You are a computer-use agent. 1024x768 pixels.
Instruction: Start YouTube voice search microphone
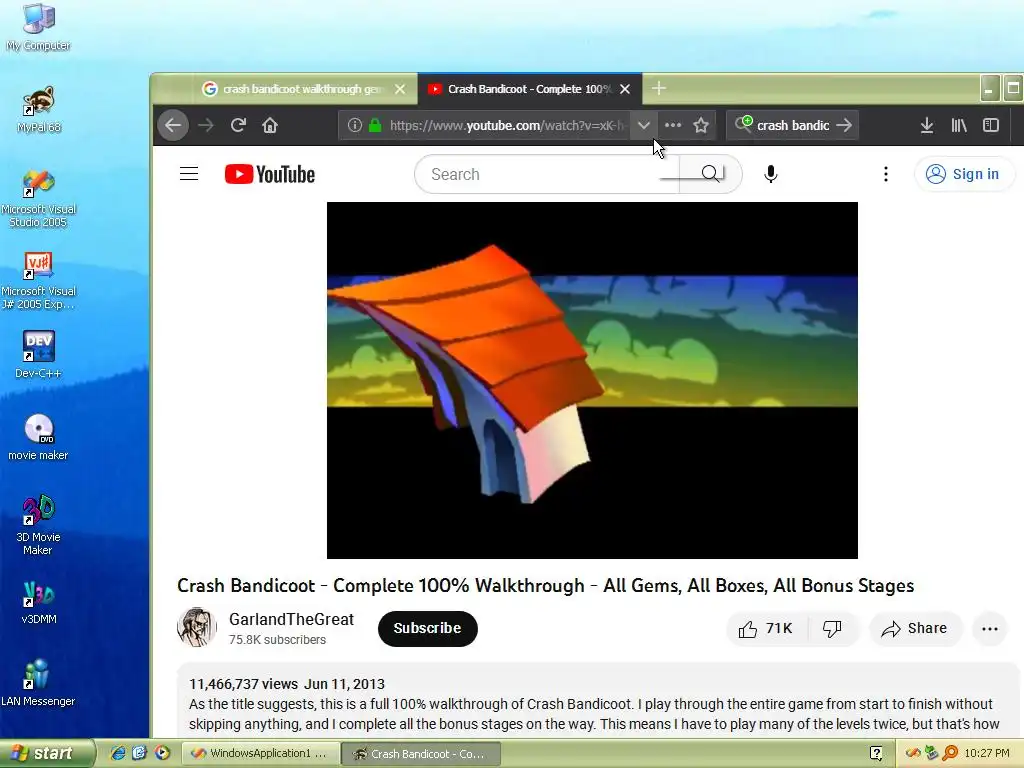[x=771, y=174]
